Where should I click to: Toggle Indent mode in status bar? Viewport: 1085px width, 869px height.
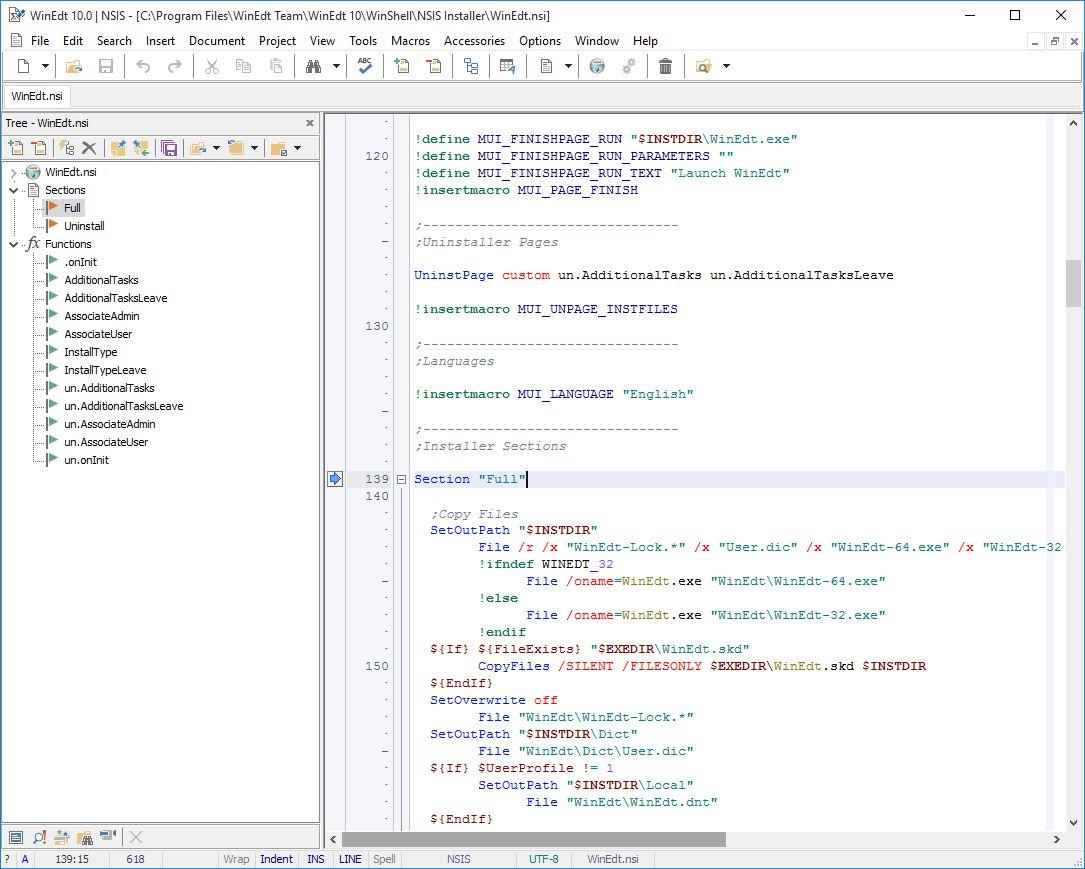276,859
